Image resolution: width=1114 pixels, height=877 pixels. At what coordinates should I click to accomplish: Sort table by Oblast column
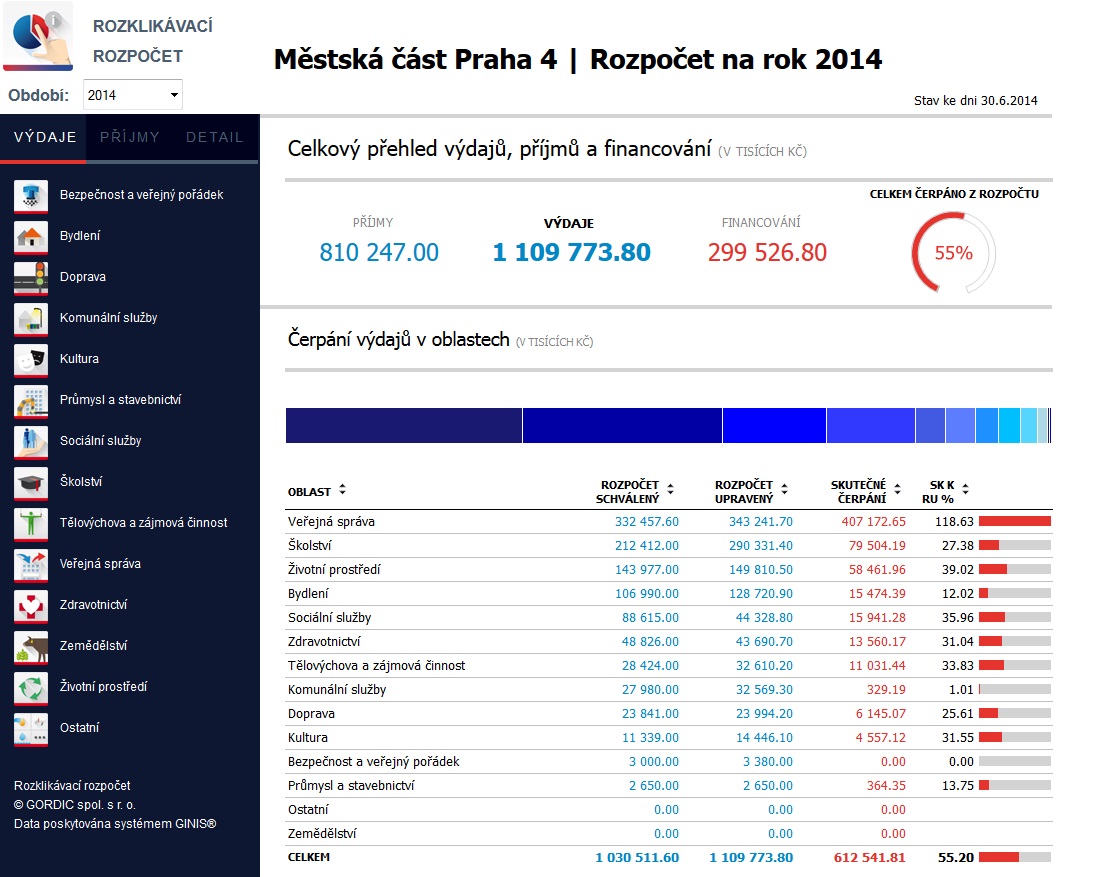(342, 490)
